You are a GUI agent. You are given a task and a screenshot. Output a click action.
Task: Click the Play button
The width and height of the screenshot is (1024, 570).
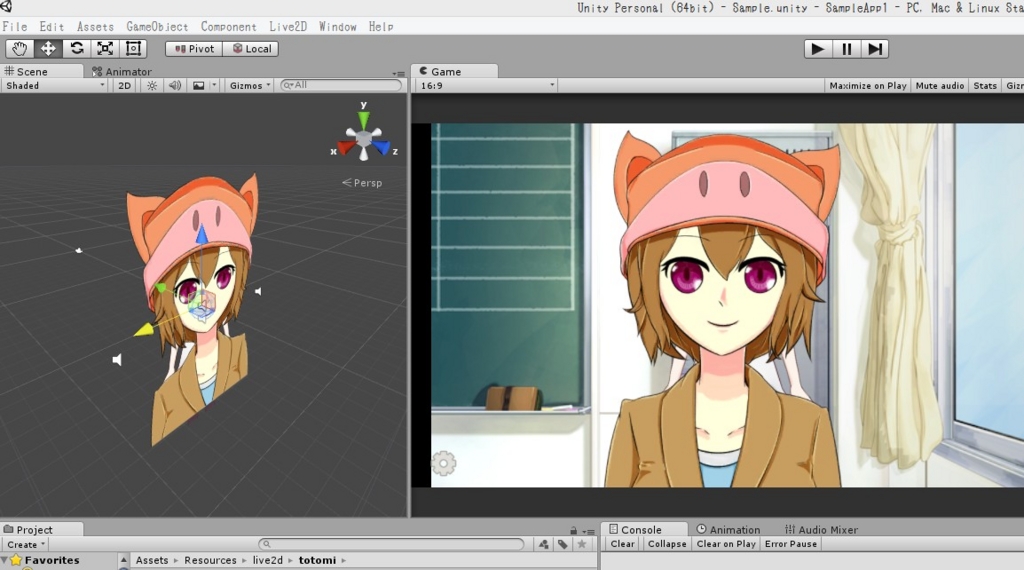click(x=818, y=49)
